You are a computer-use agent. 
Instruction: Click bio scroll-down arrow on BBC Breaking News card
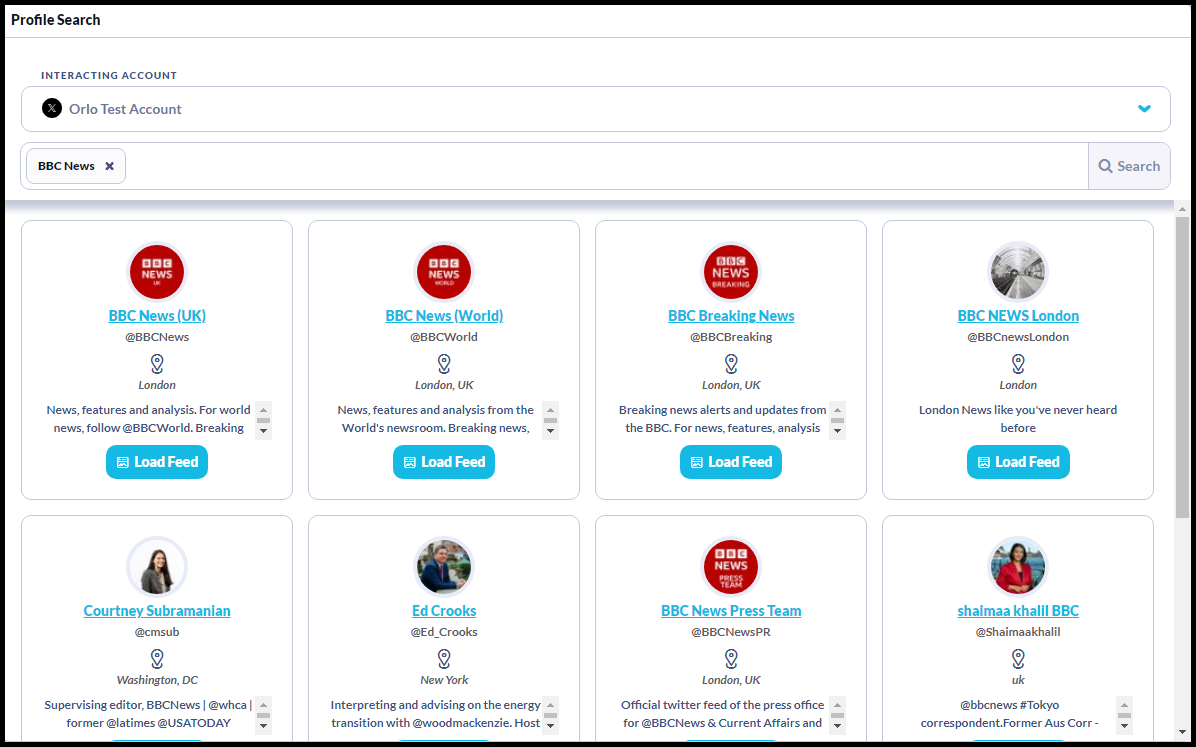coord(838,431)
